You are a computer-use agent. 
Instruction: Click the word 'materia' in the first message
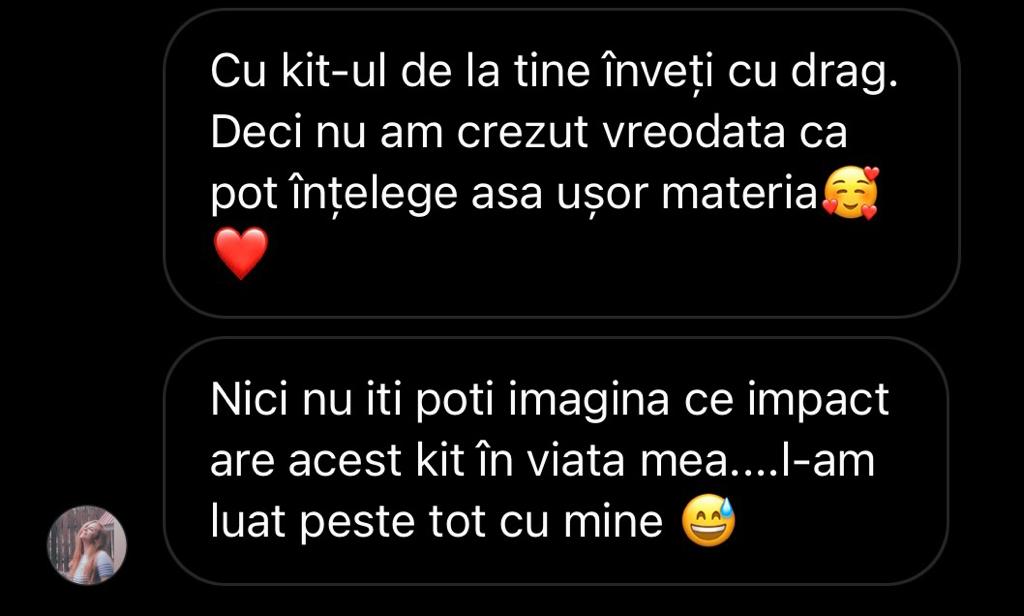(739, 194)
